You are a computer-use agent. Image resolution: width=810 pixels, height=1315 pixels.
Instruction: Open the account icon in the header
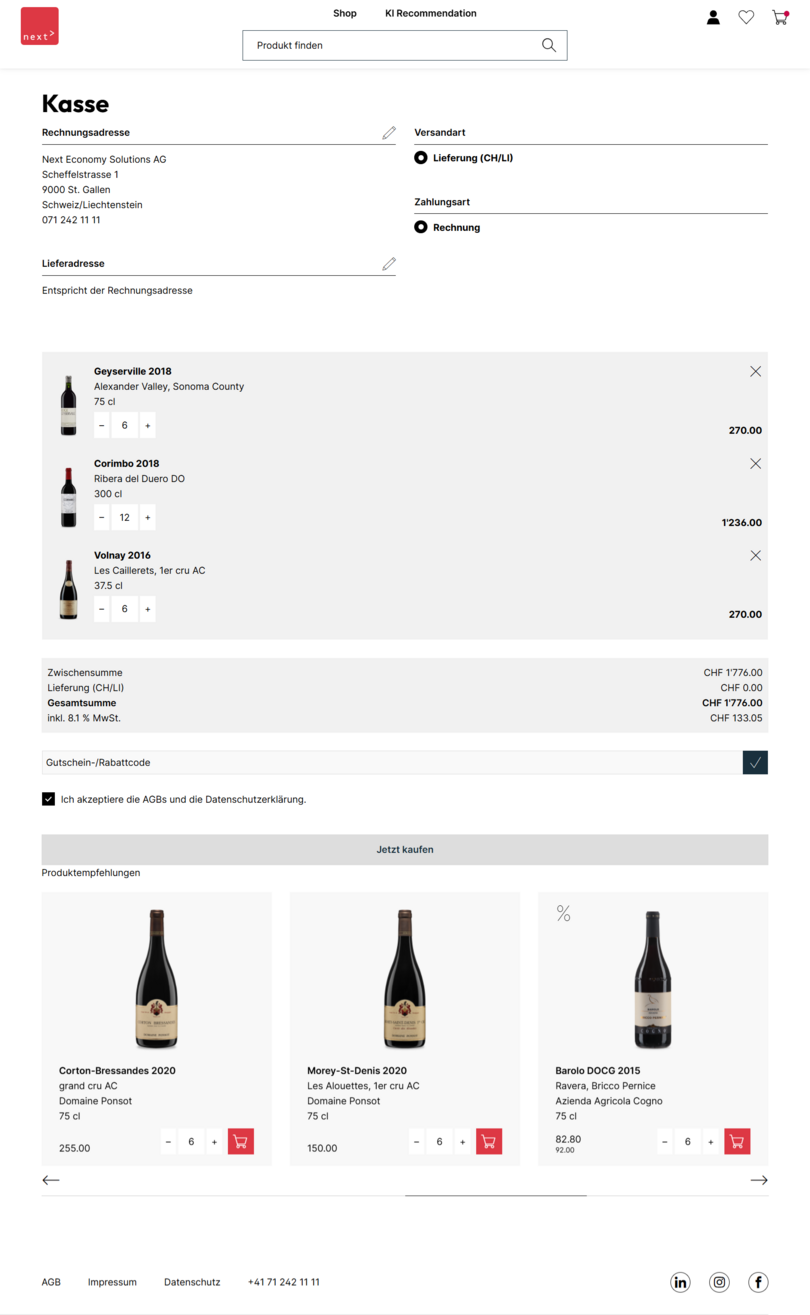point(713,17)
